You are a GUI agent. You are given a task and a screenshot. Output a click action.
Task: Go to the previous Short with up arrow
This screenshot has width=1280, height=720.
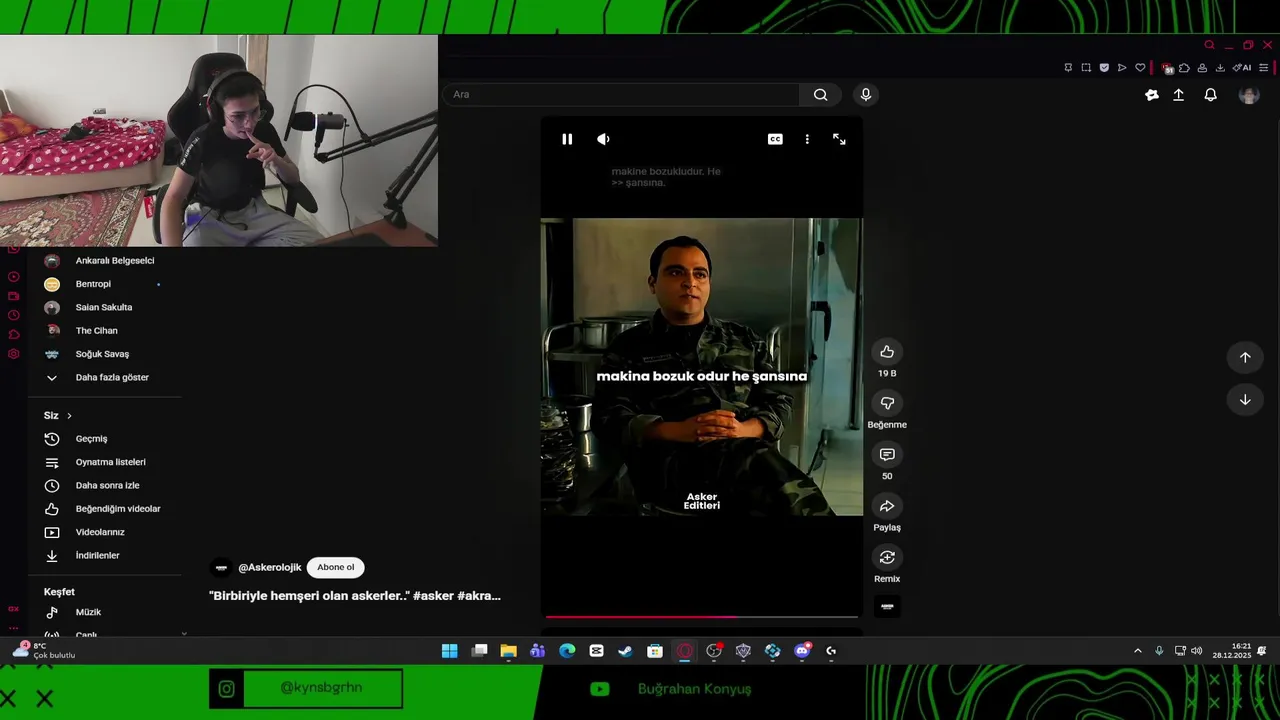(x=1245, y=357)
